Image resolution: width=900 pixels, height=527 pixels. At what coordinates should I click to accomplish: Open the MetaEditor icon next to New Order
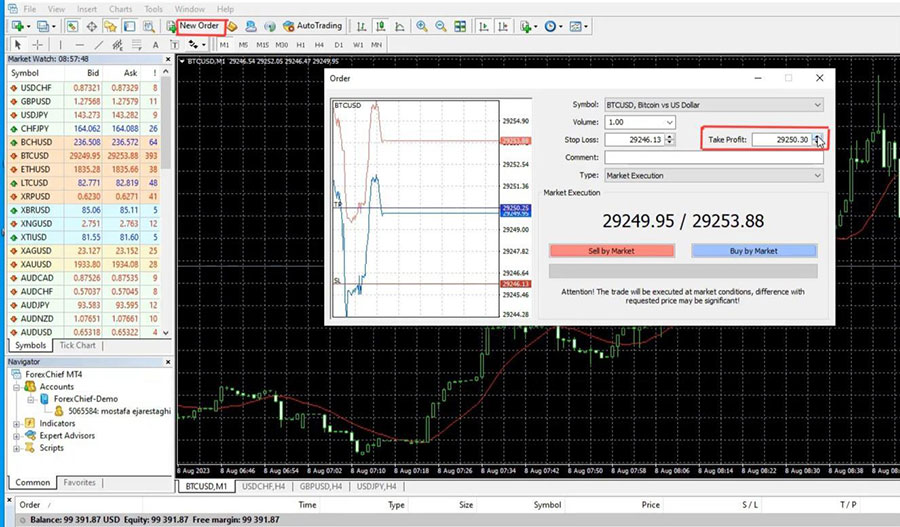click(x=232, y=26)
